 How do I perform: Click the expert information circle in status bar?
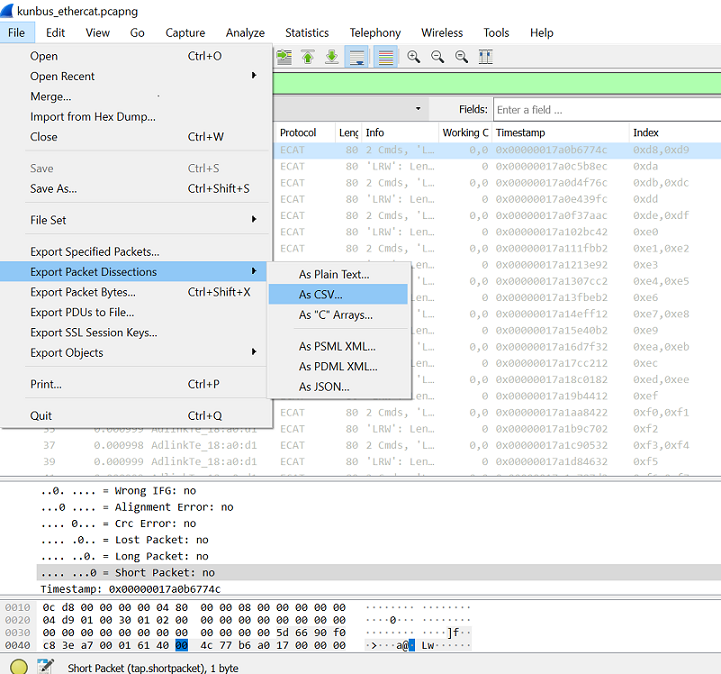(18, 666)
